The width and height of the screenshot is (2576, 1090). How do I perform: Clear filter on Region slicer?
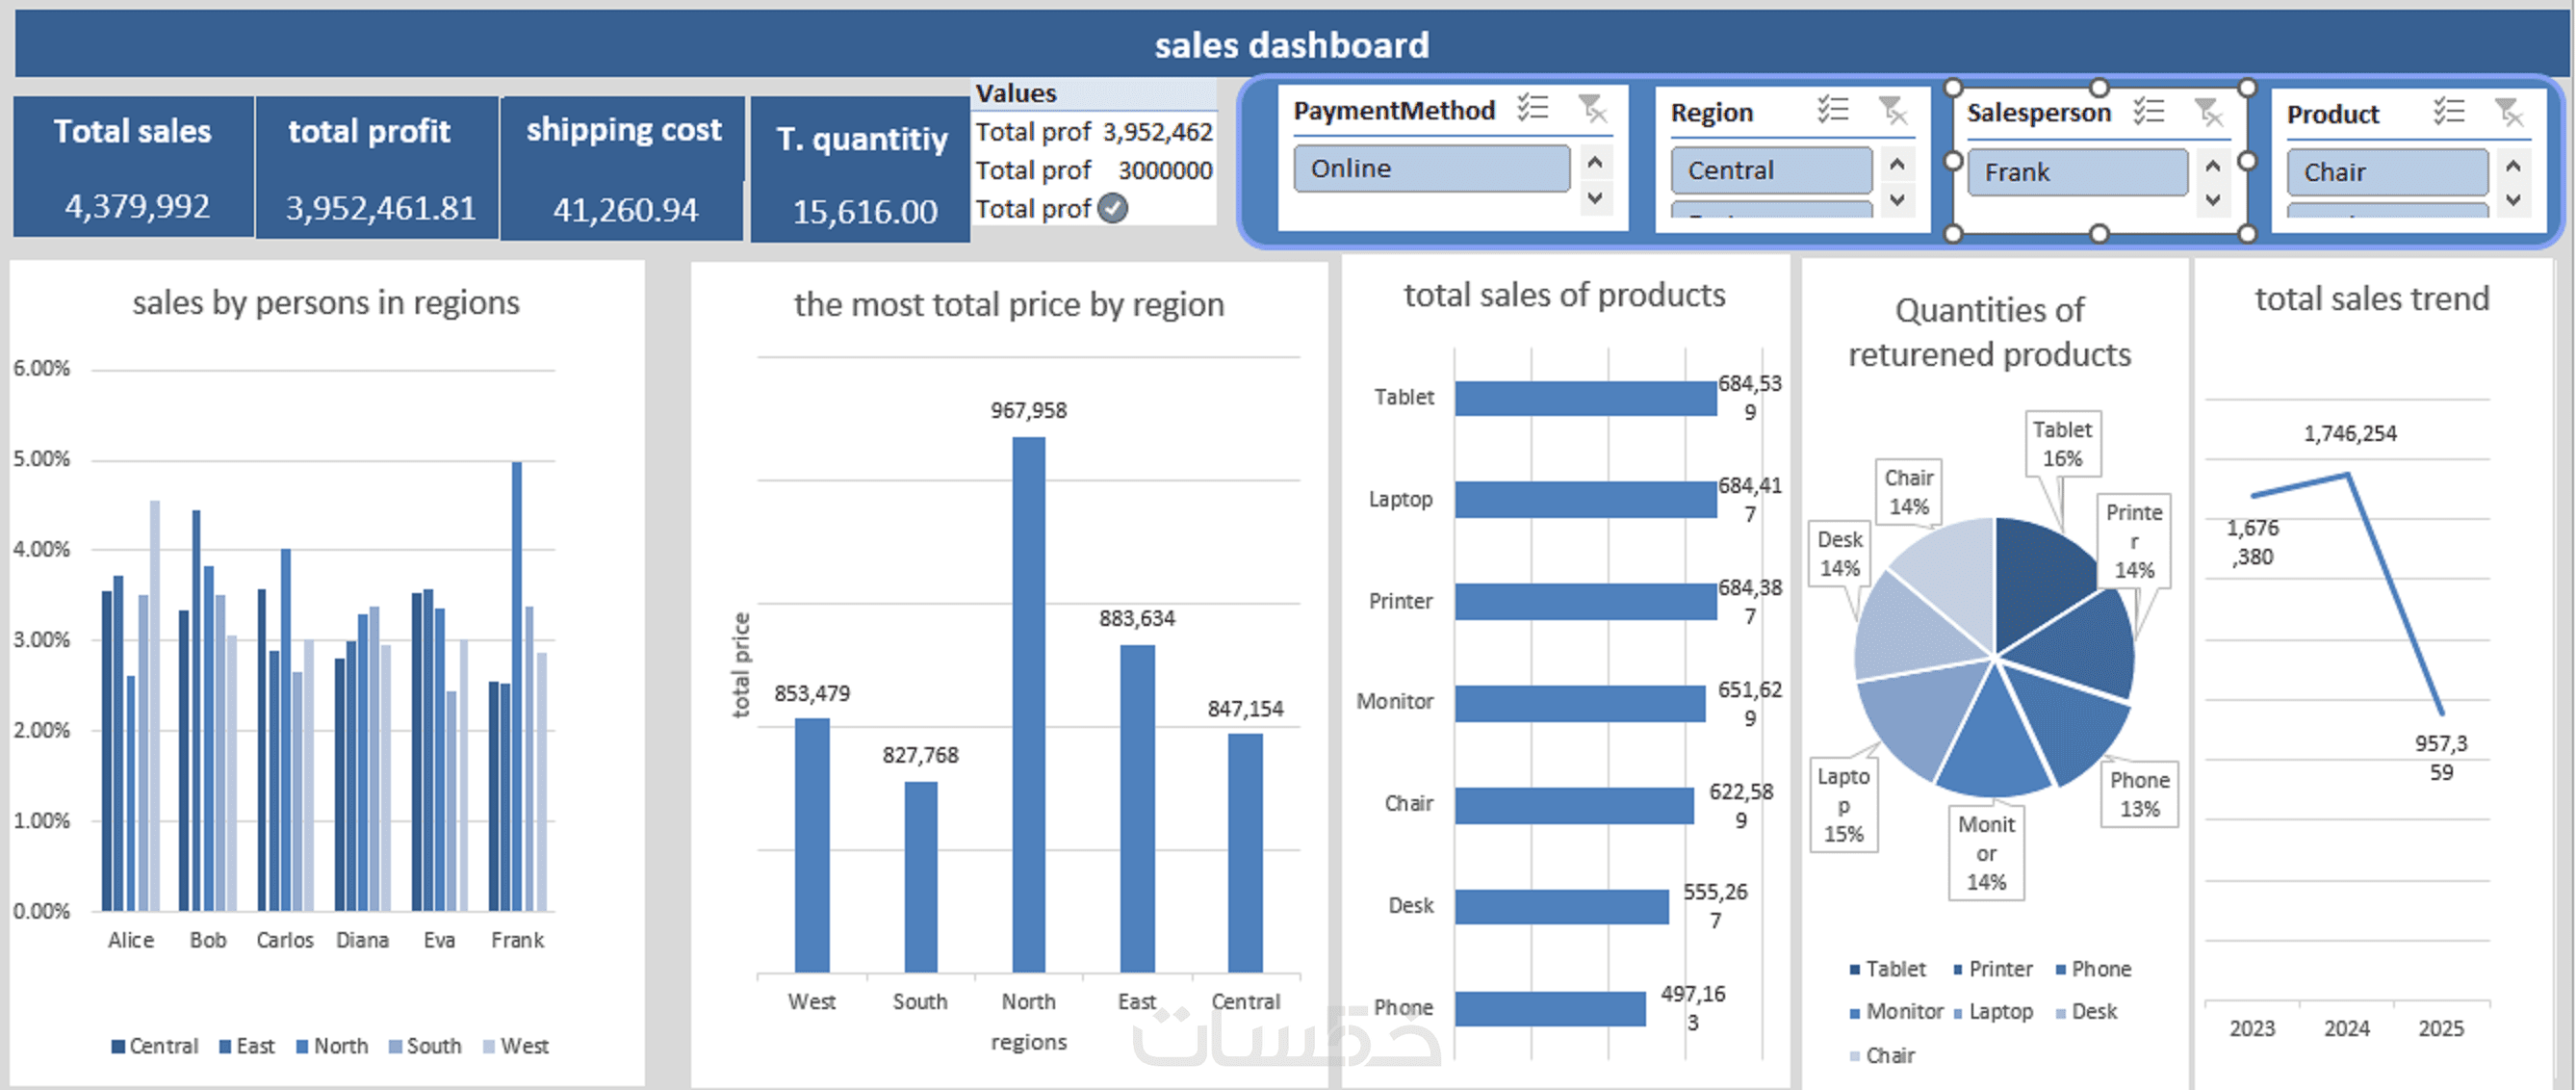click(x=1893, y=109)
